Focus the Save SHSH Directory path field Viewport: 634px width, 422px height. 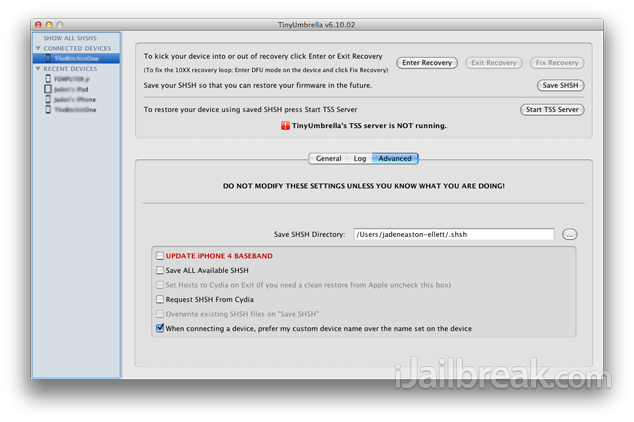(454, 234)
